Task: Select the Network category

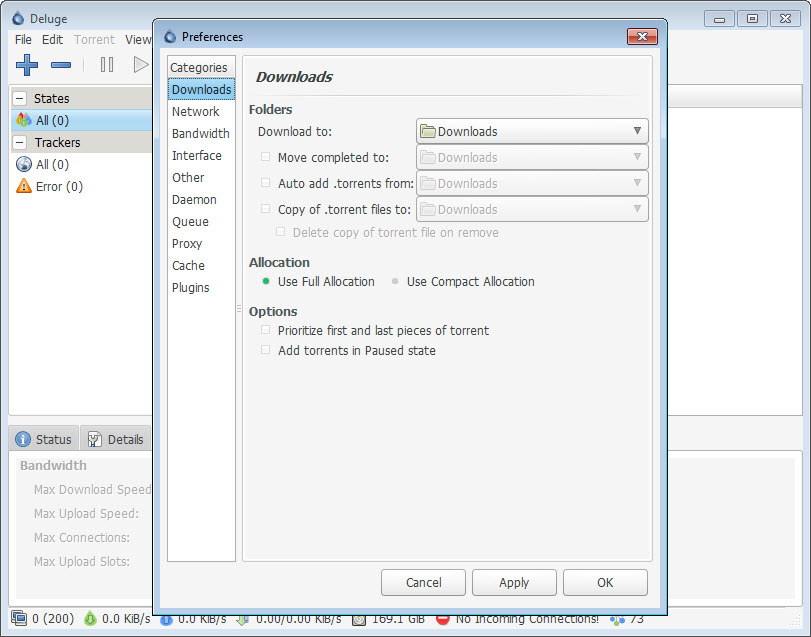Action: tap(201, 112)
